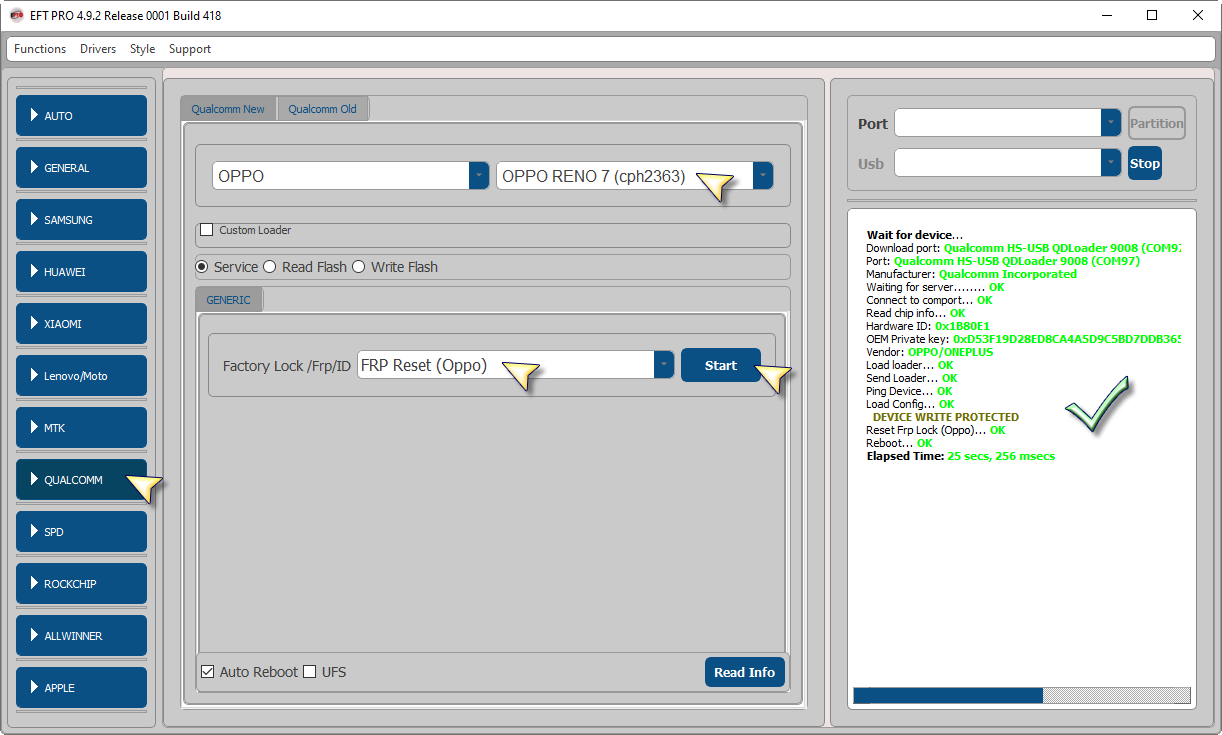1222x735 pixels.
Task: Open the Functions menu
Action: [40, 49]
